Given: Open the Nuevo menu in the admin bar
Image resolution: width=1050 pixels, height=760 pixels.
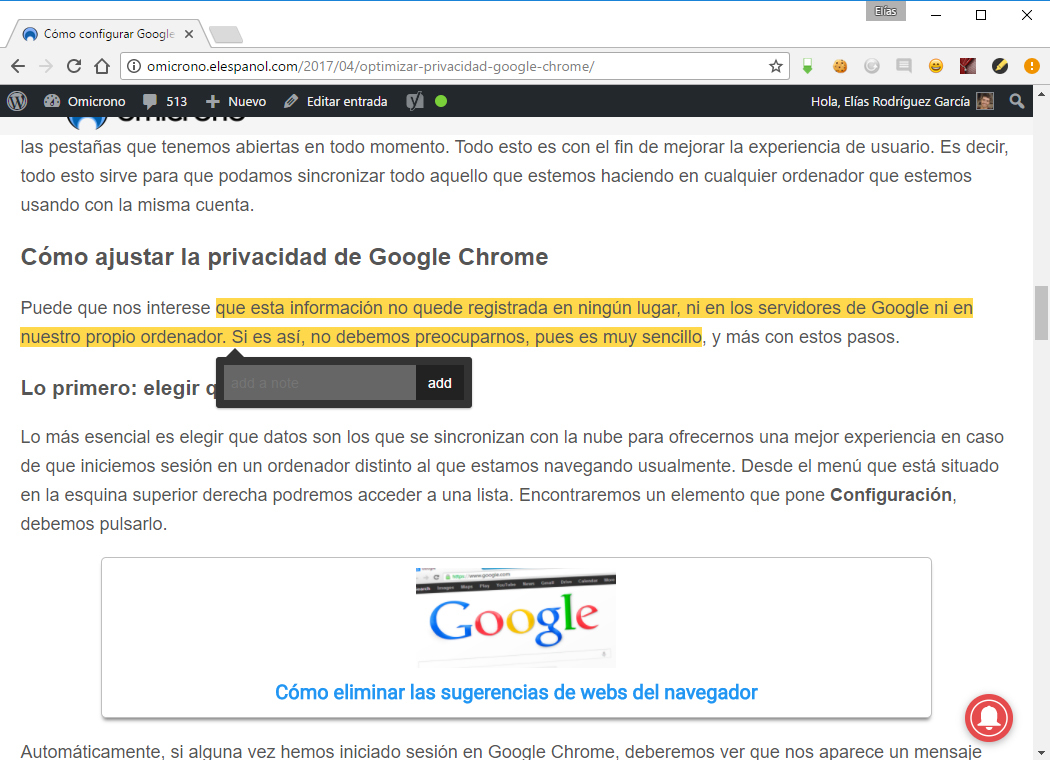Looking at the screenshot, I should [235, 101].
